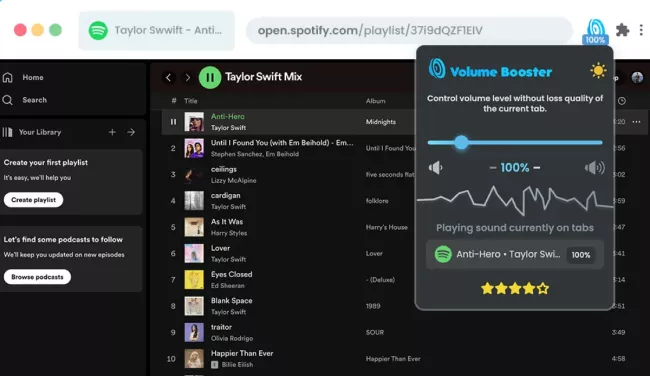The width and height of the screenshot is (650, 376).
Task: Click the first gold rating star
Action: 488,288
